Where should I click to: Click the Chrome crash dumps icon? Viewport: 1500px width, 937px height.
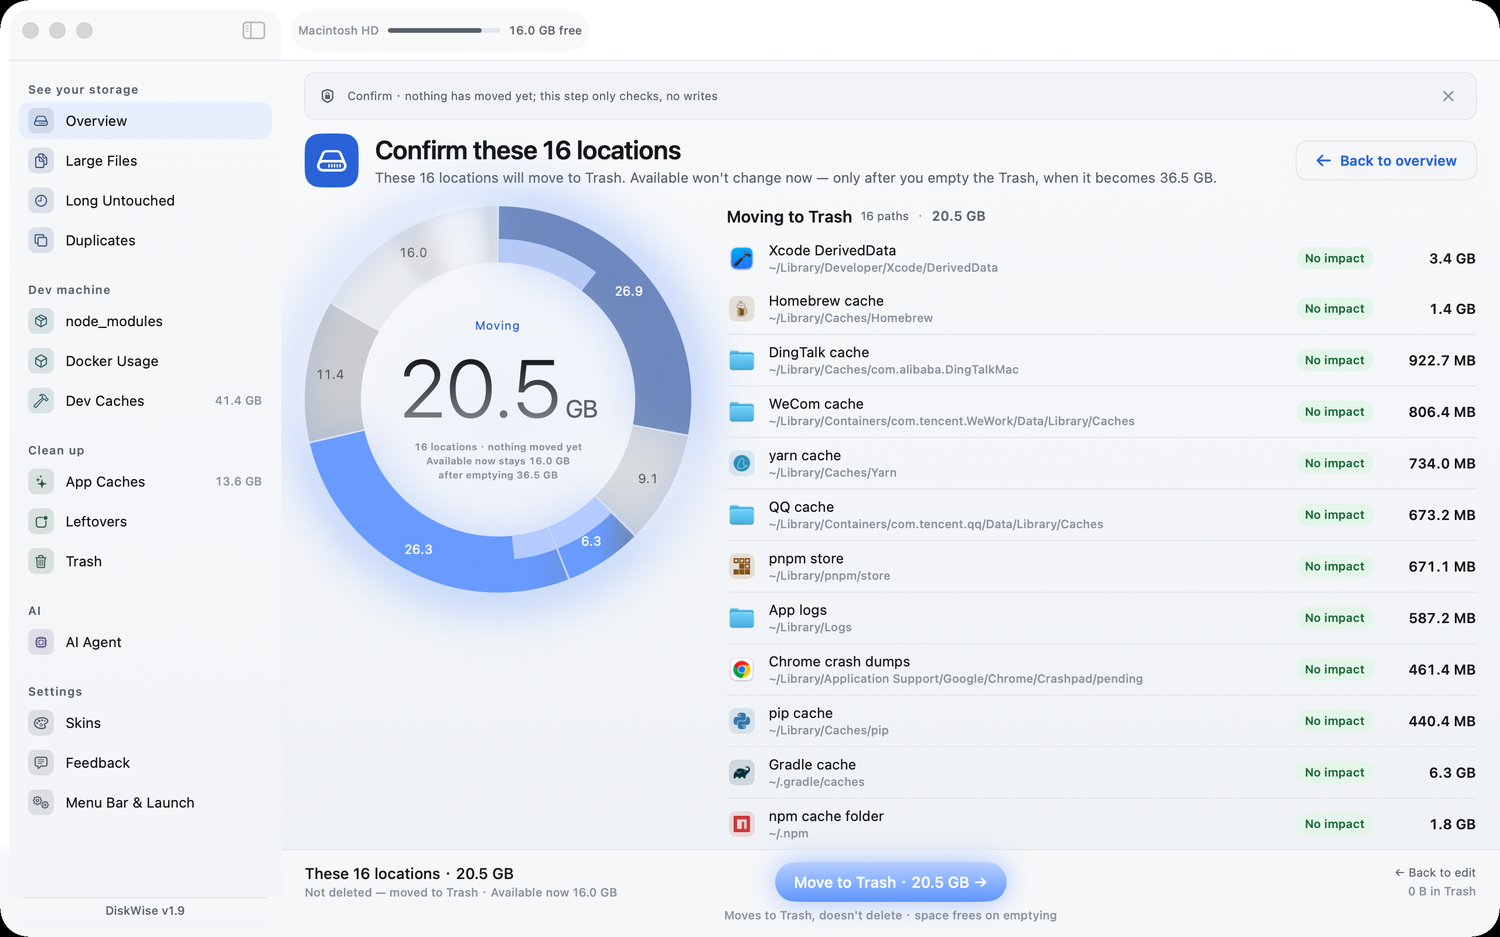pos(742,670)
